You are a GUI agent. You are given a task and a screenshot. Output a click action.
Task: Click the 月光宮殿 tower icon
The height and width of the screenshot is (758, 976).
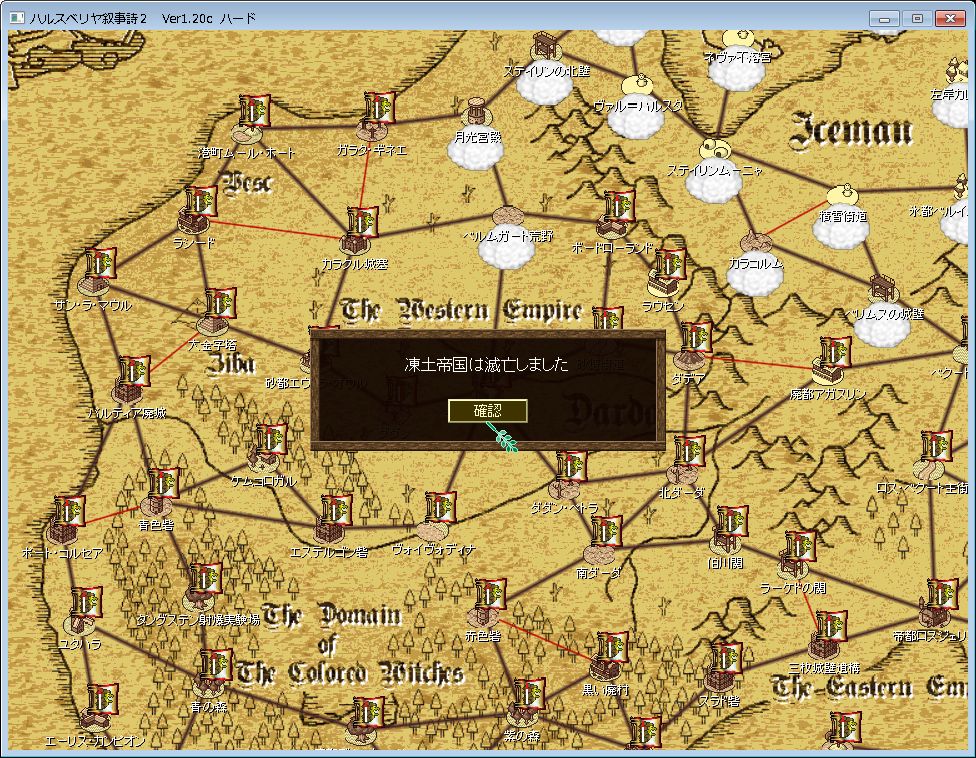[477, 114]
